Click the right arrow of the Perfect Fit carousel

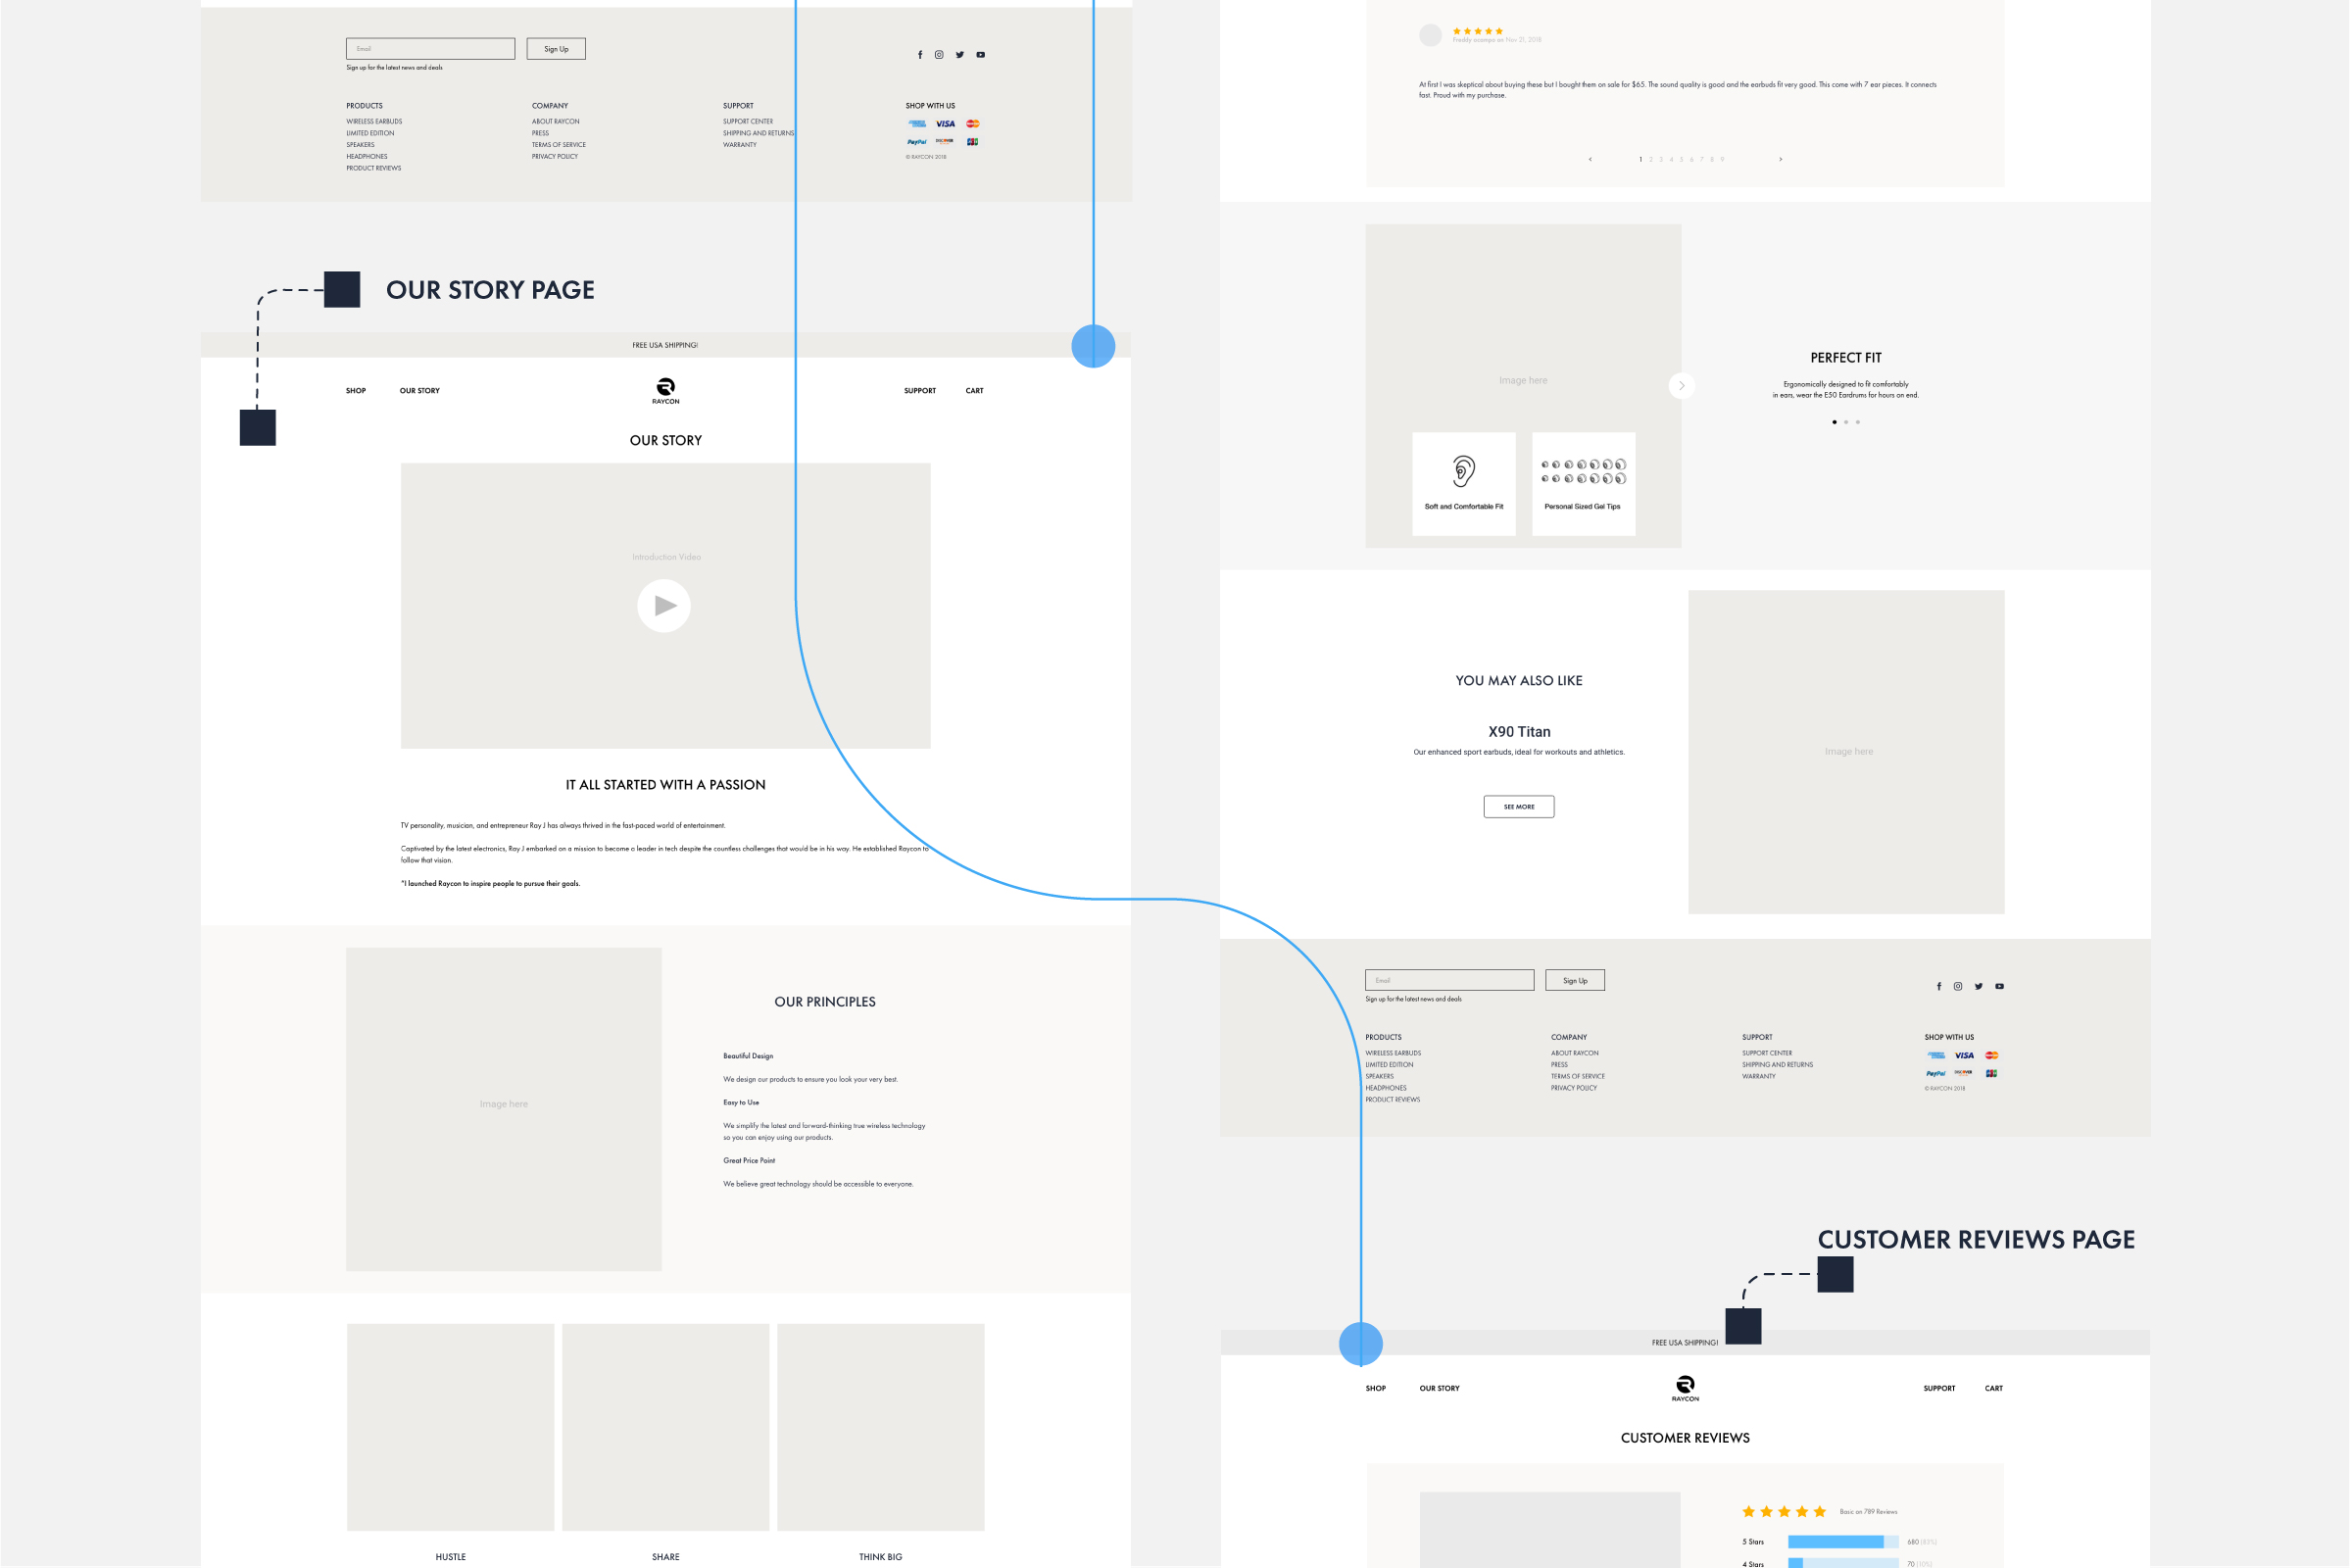(1682, 385)
